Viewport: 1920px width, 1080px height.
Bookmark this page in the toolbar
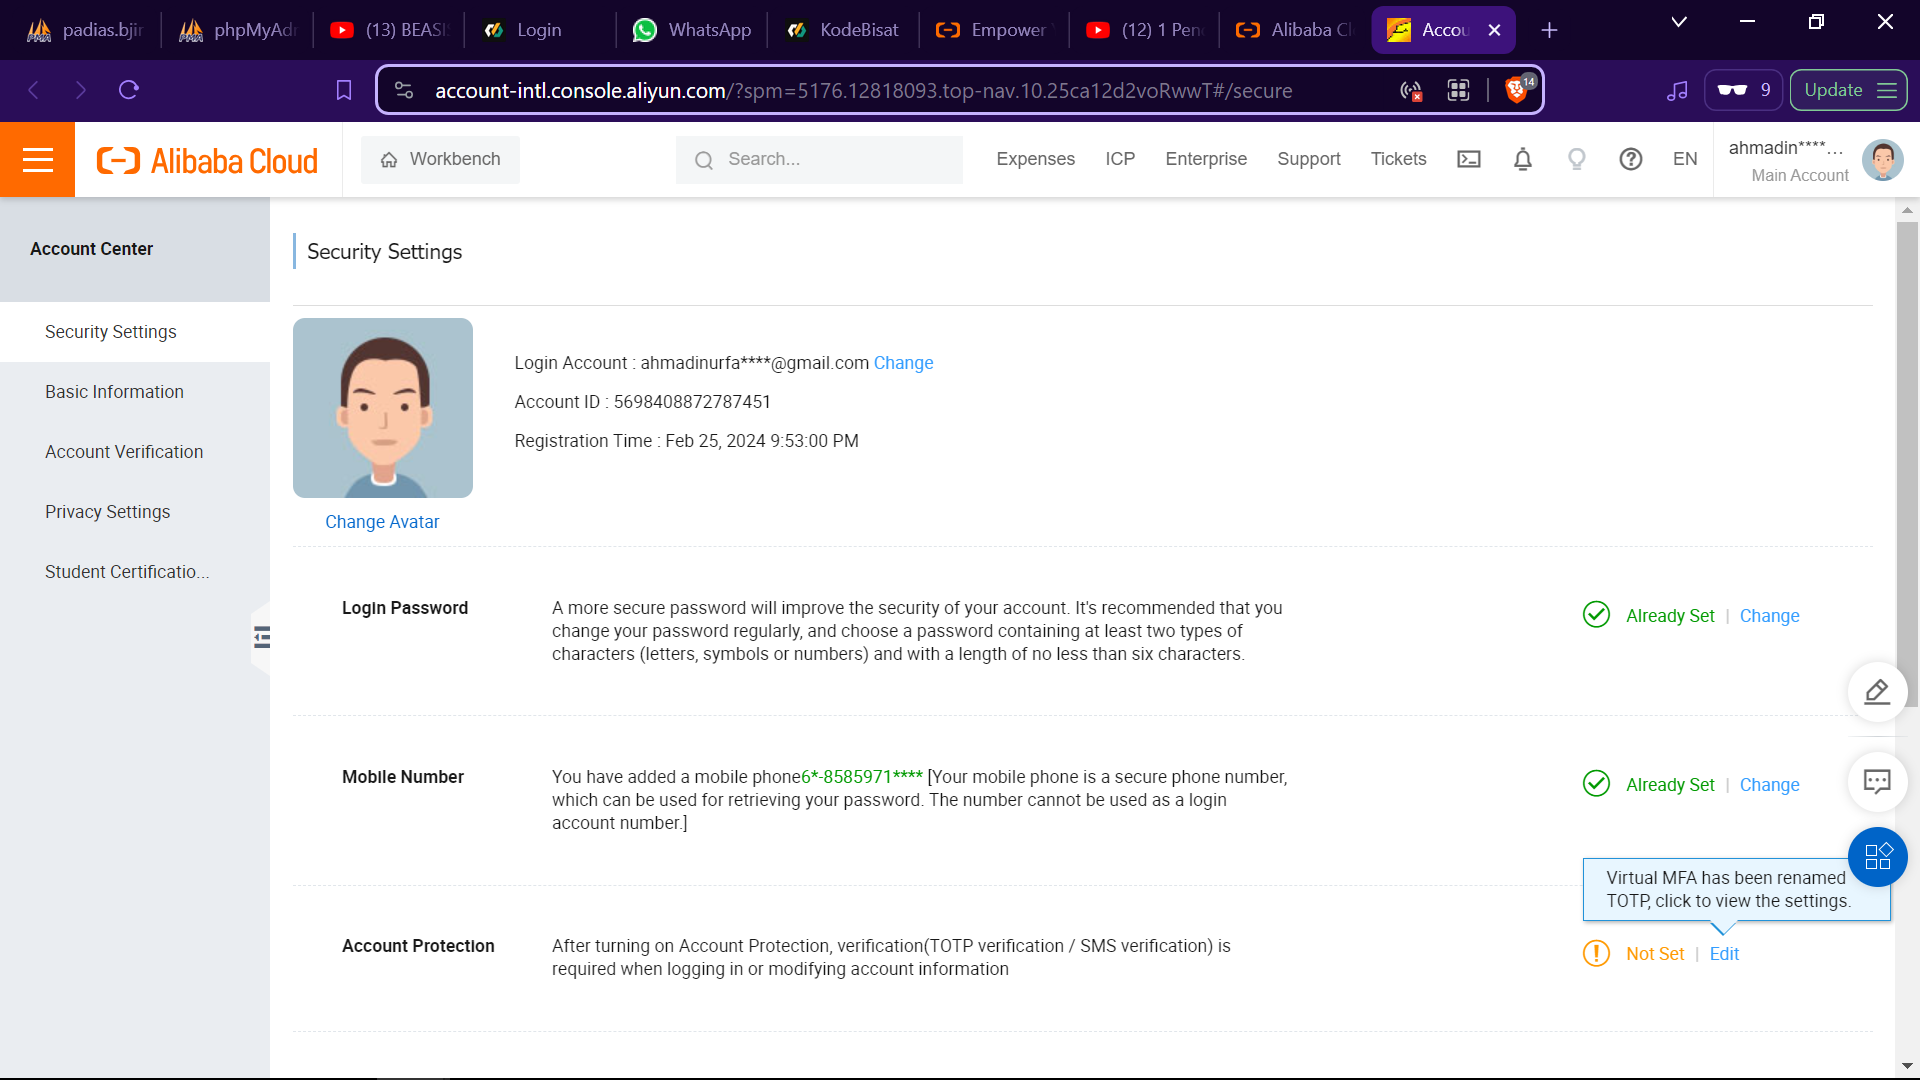click(x=344, y=90)
